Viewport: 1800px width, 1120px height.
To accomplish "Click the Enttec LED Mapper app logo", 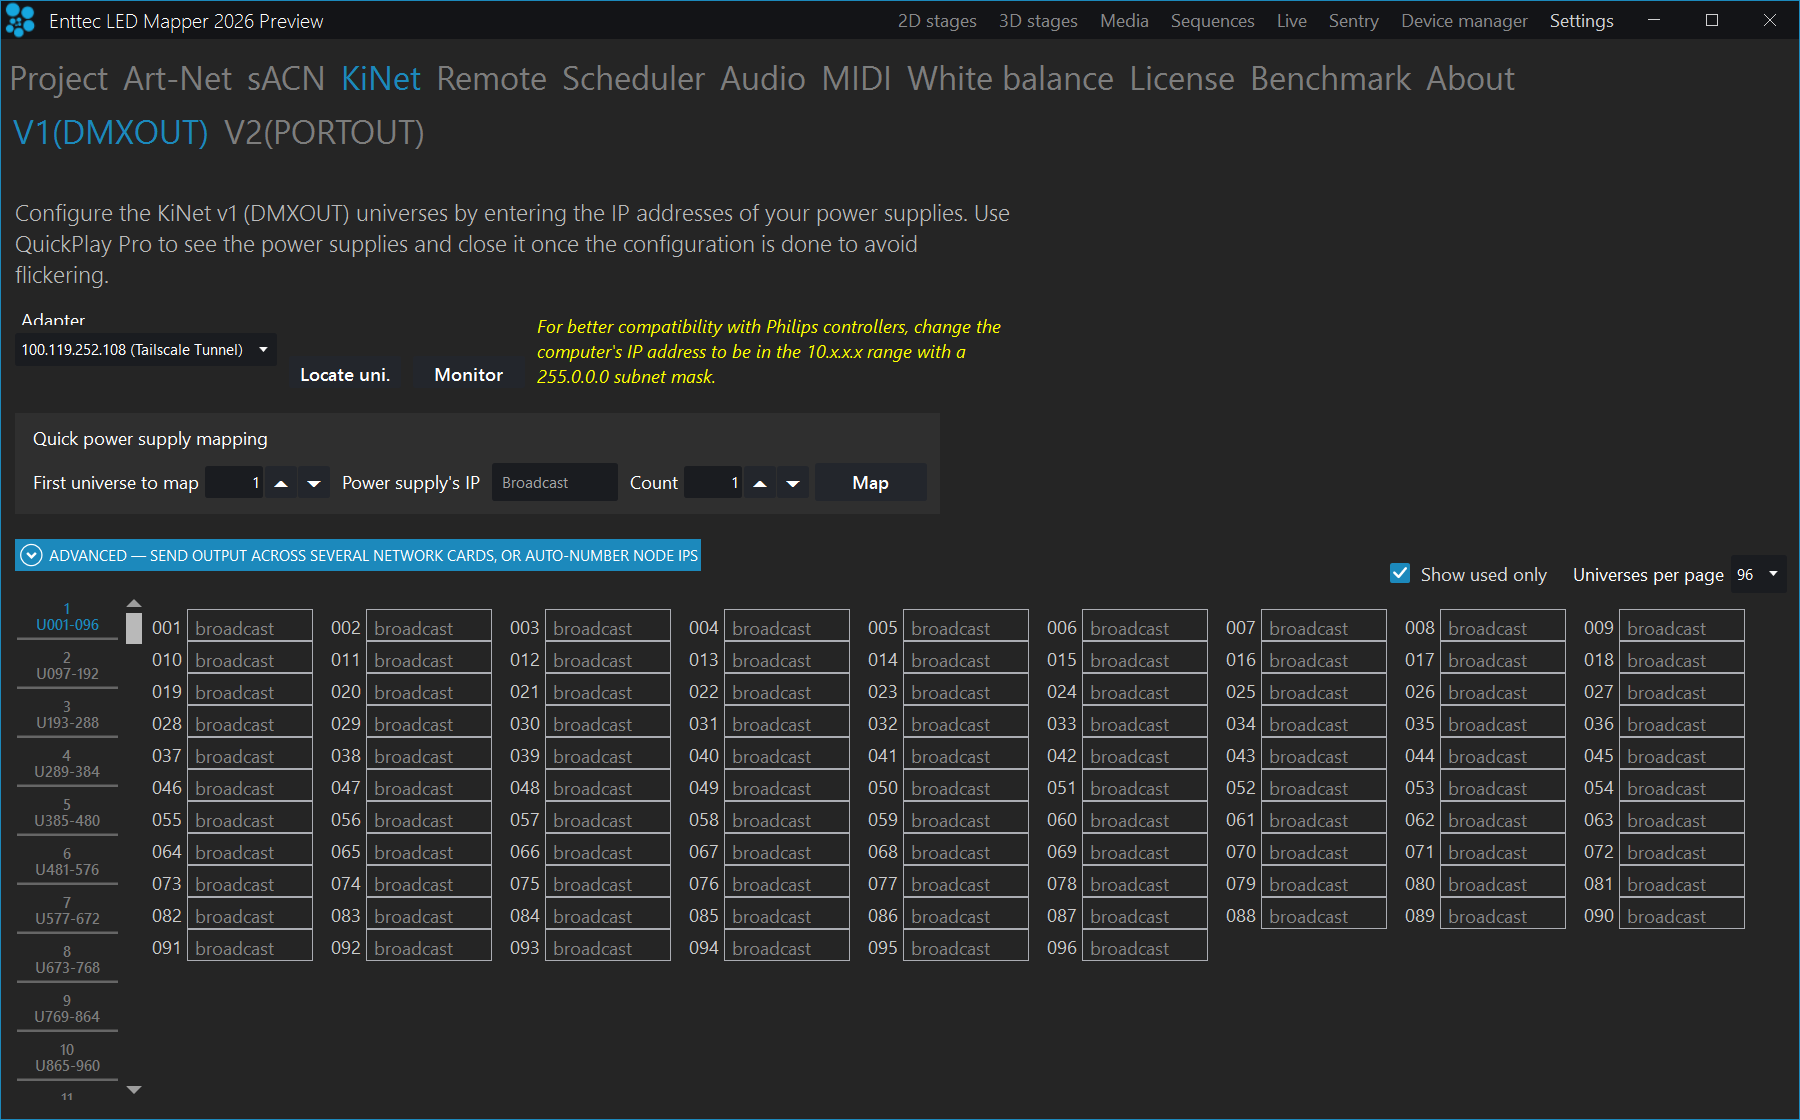I will [20, 20].
